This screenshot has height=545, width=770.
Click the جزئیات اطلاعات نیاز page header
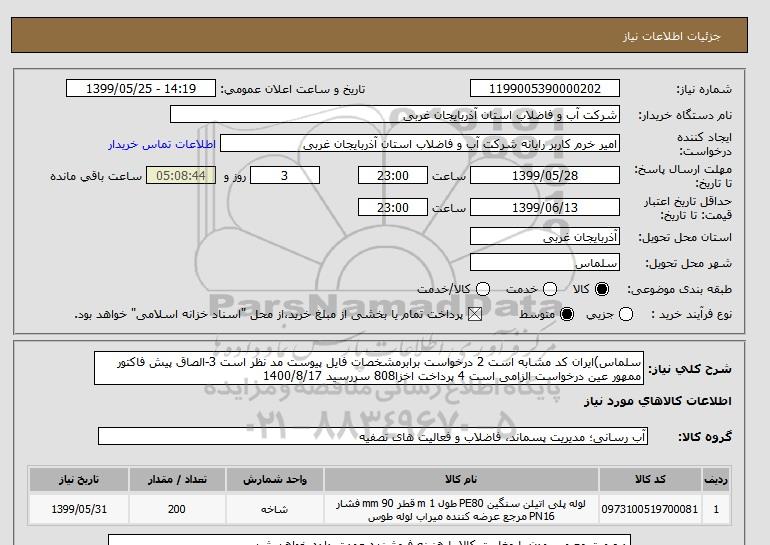(x=671, y=36)
